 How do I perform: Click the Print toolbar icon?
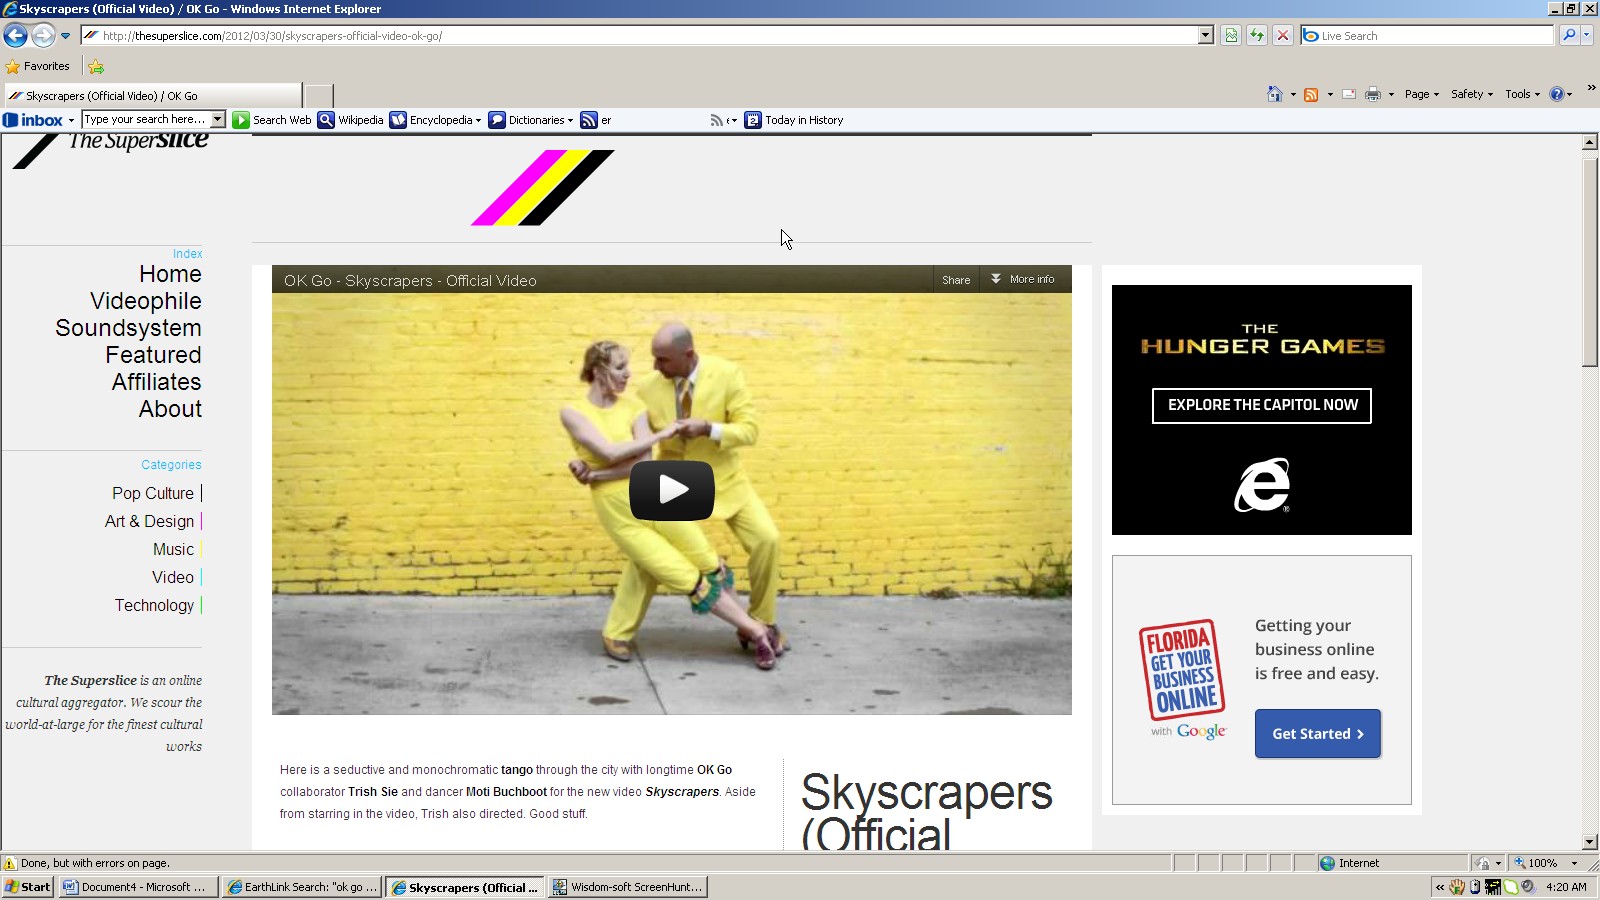pos(1373,94)
